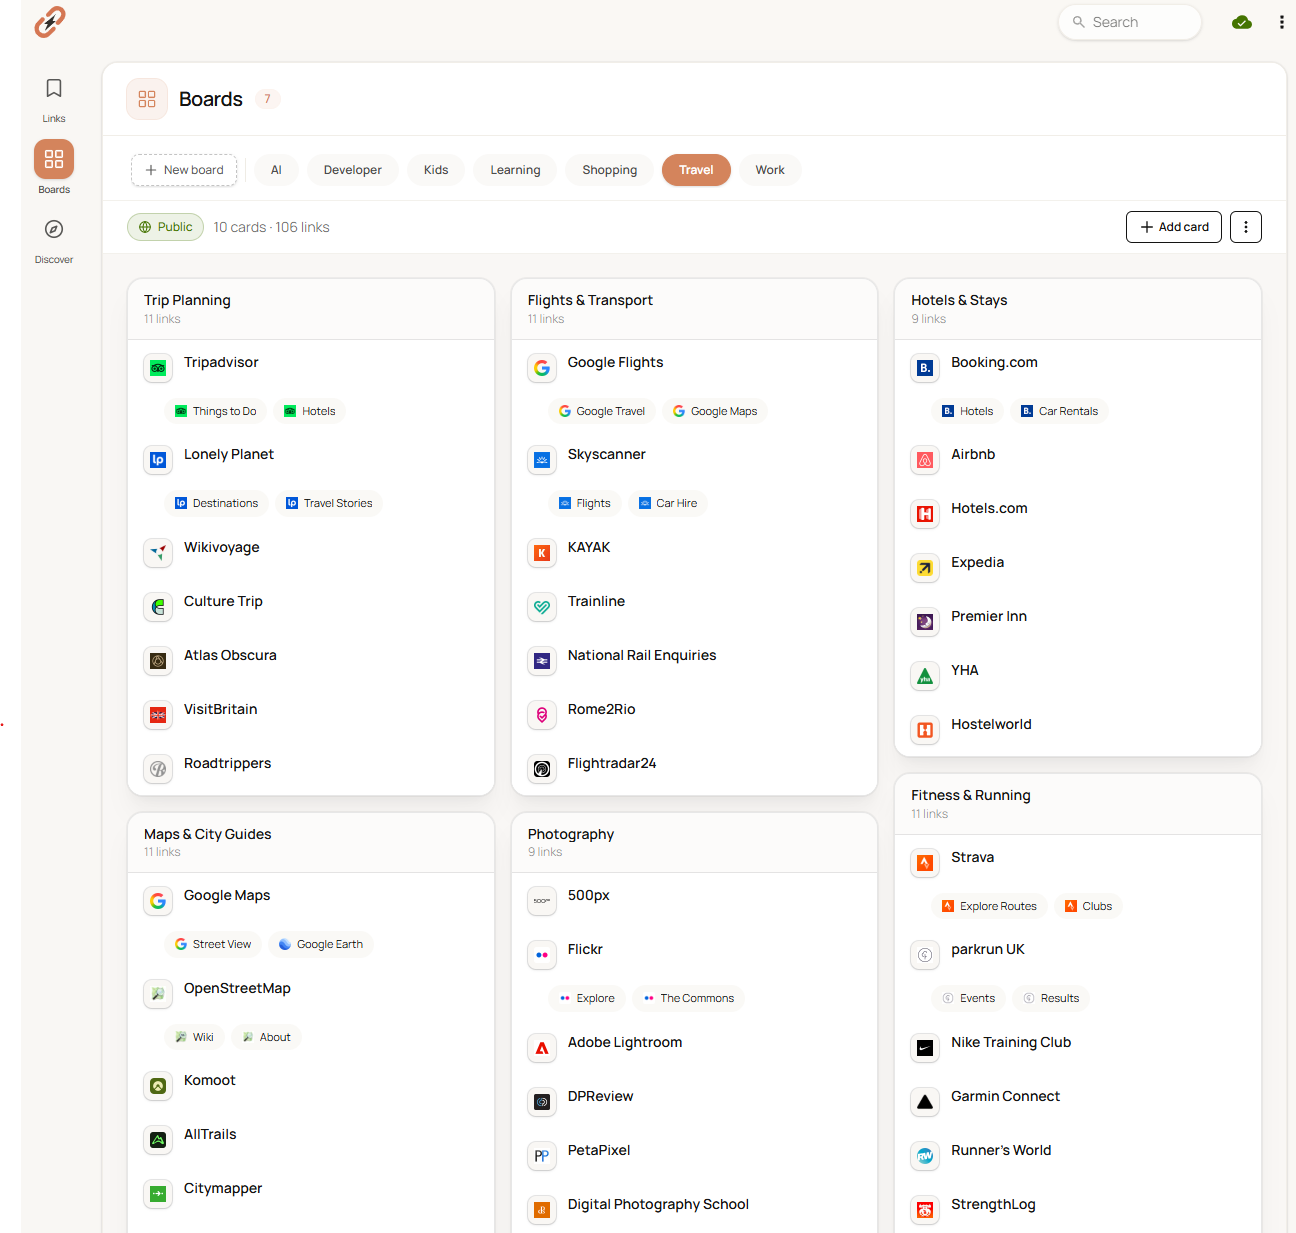Select the Kids board tab
The width and height of the screenshot is (1296, 1233).
436,170
